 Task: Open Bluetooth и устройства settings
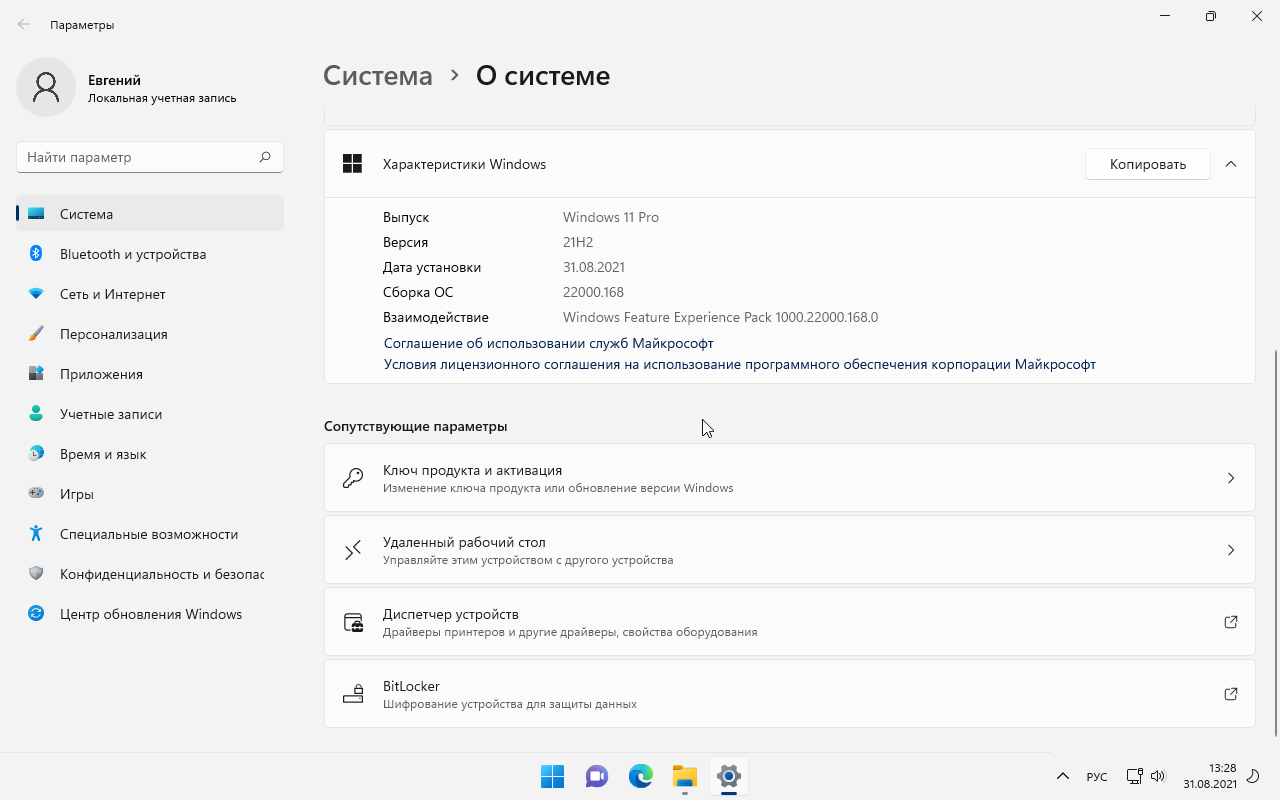pyautogui.click(x=150, y=254)
